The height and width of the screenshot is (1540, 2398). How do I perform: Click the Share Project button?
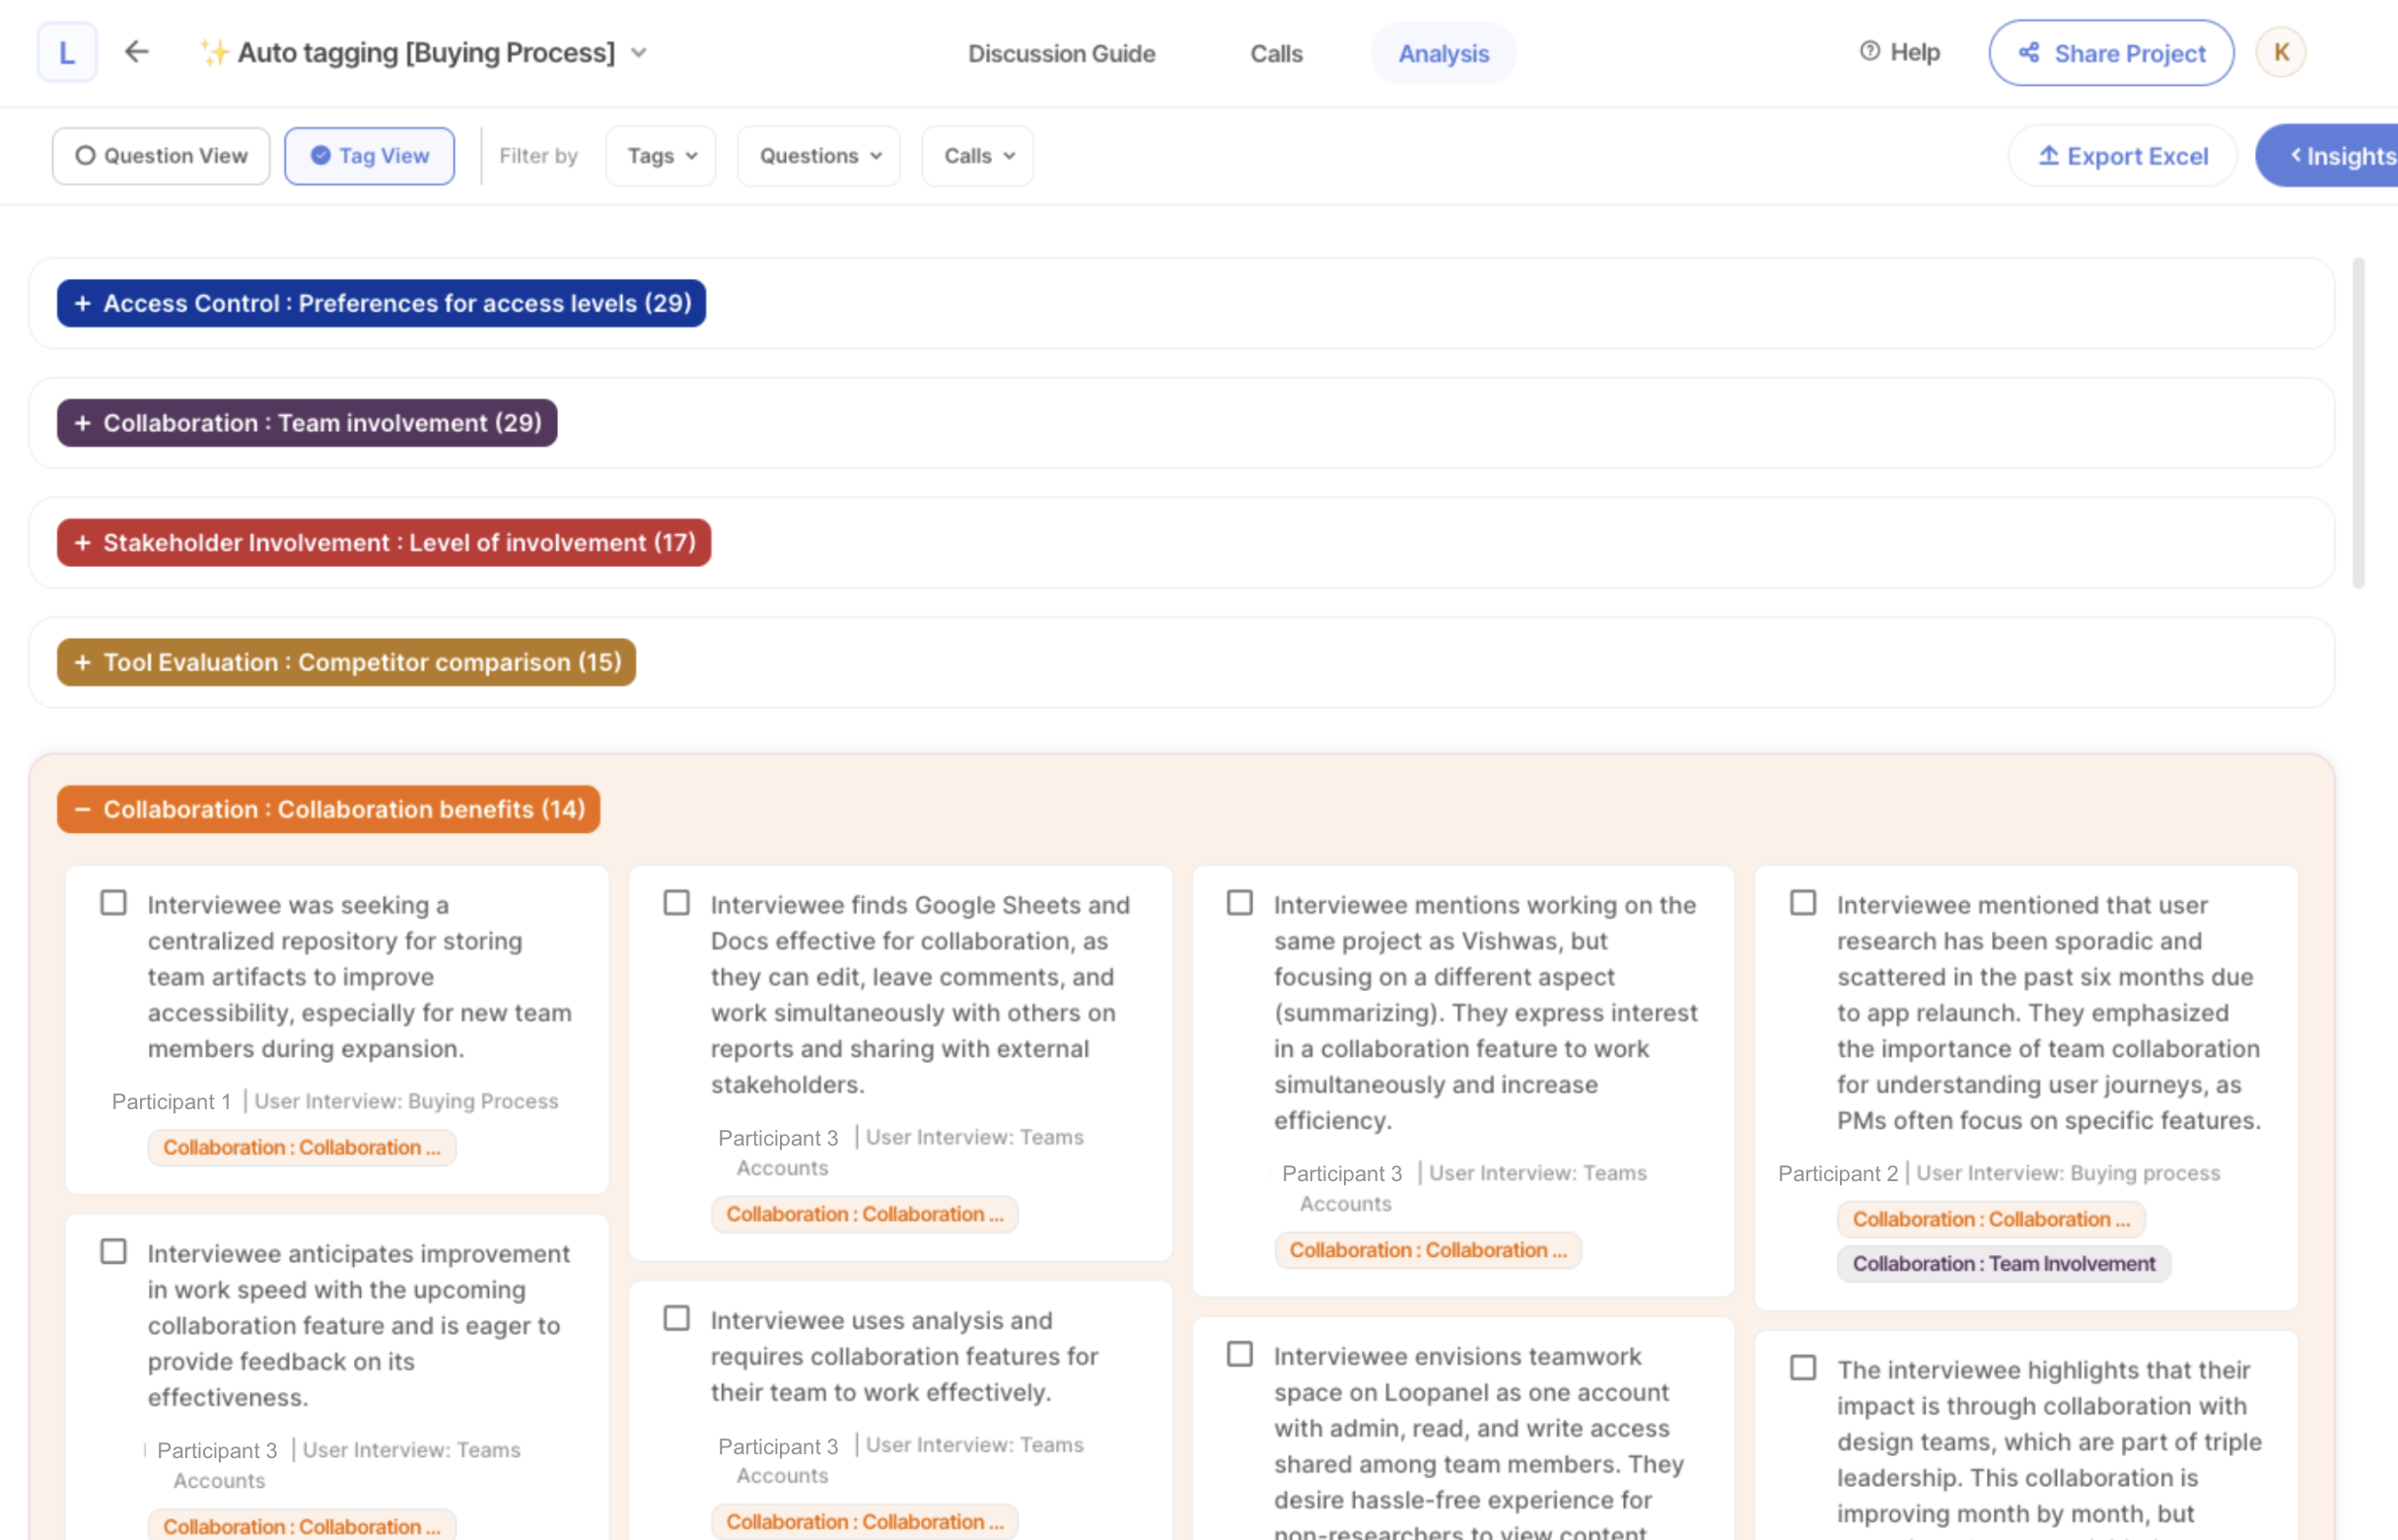coord(2110,53)
